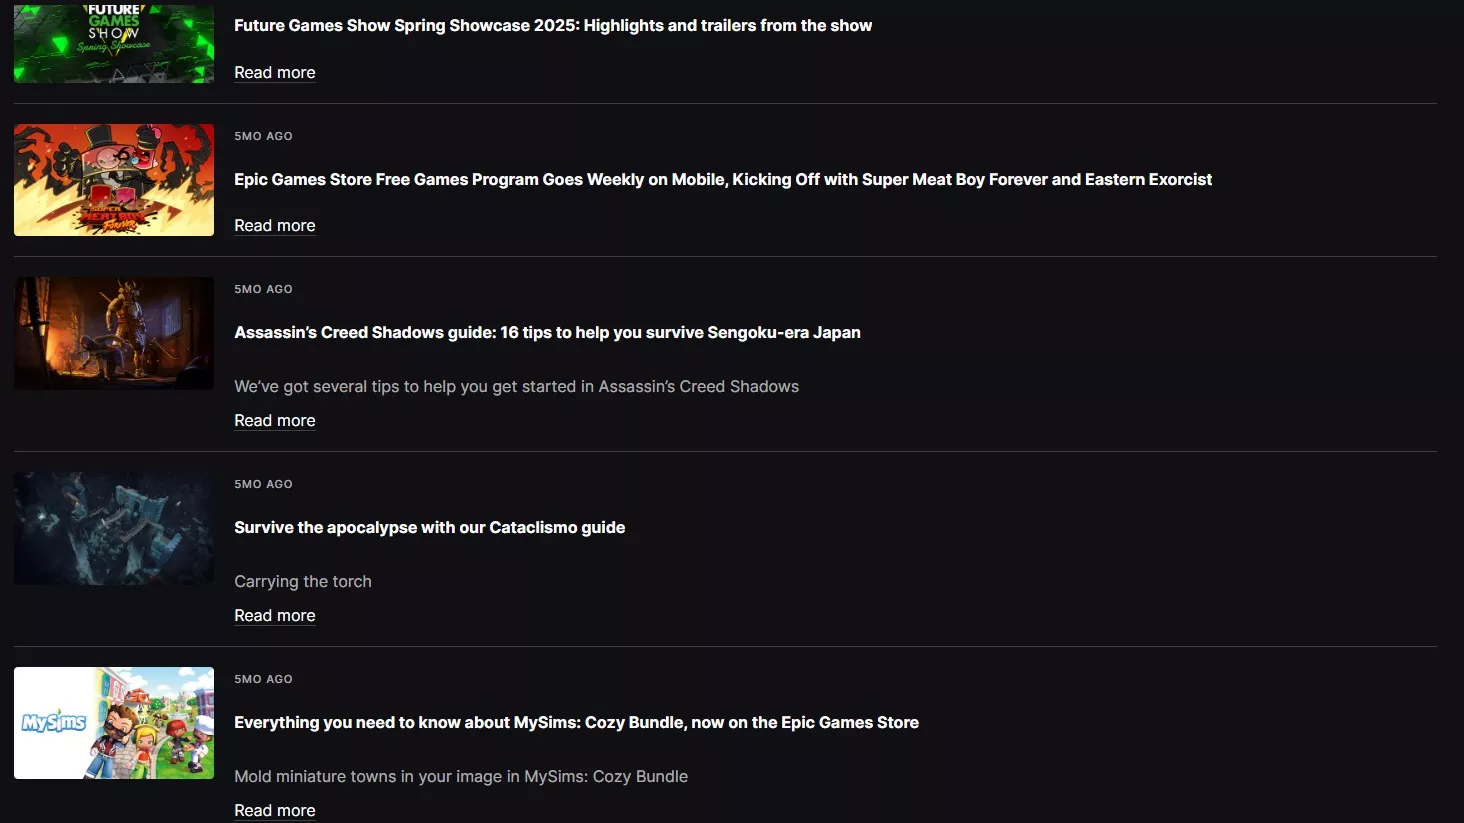Click Read more under MySims Cozy Bundle article

pyautogui.click(x=275, y=810)
